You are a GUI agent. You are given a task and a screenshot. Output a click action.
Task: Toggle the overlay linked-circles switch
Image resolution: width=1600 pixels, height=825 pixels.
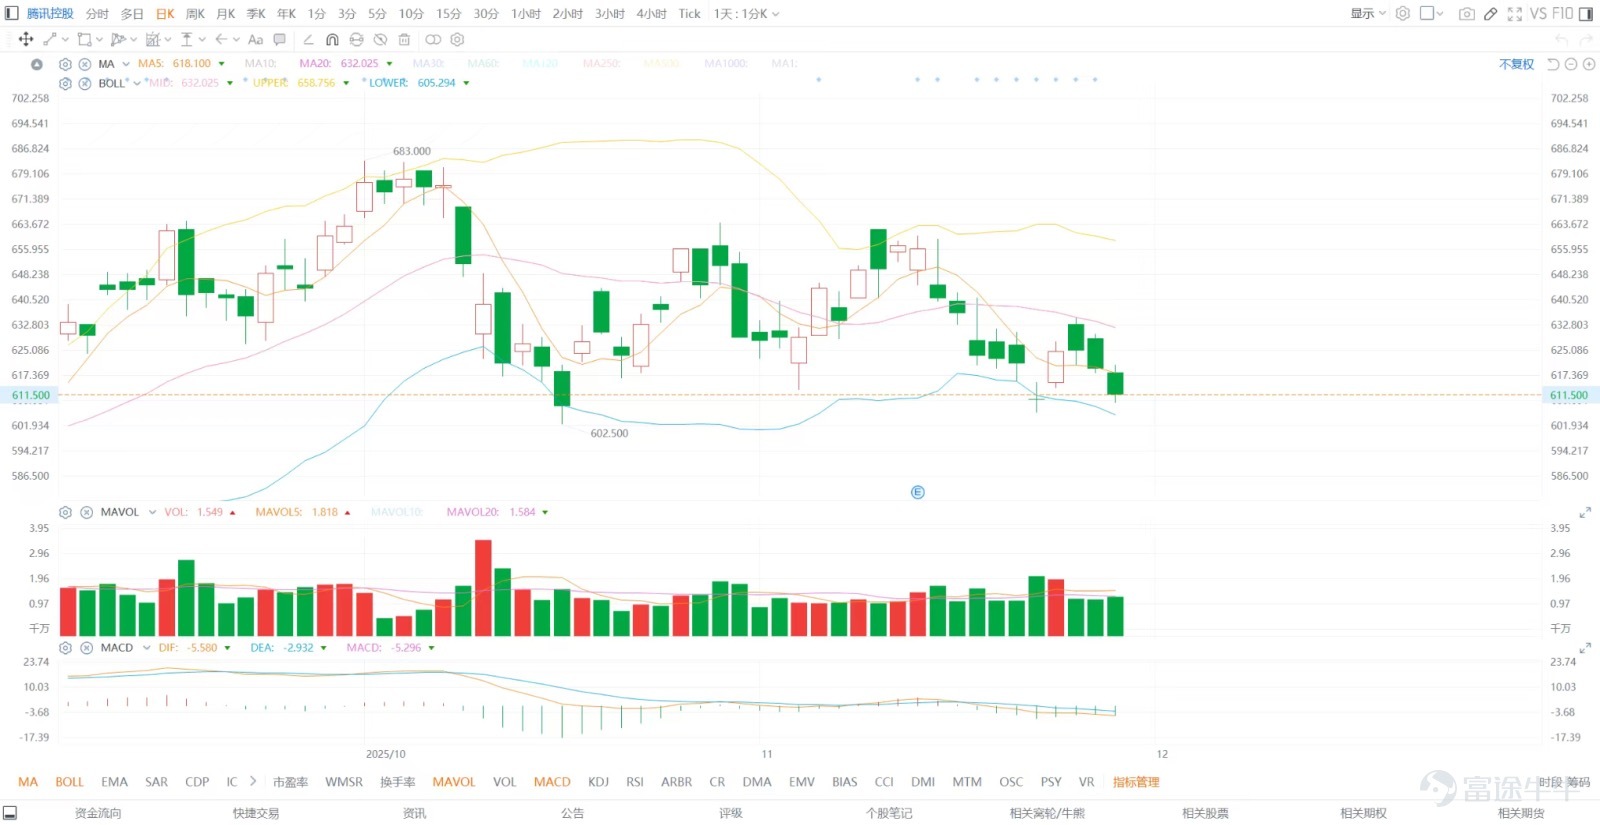click(433, 40)
